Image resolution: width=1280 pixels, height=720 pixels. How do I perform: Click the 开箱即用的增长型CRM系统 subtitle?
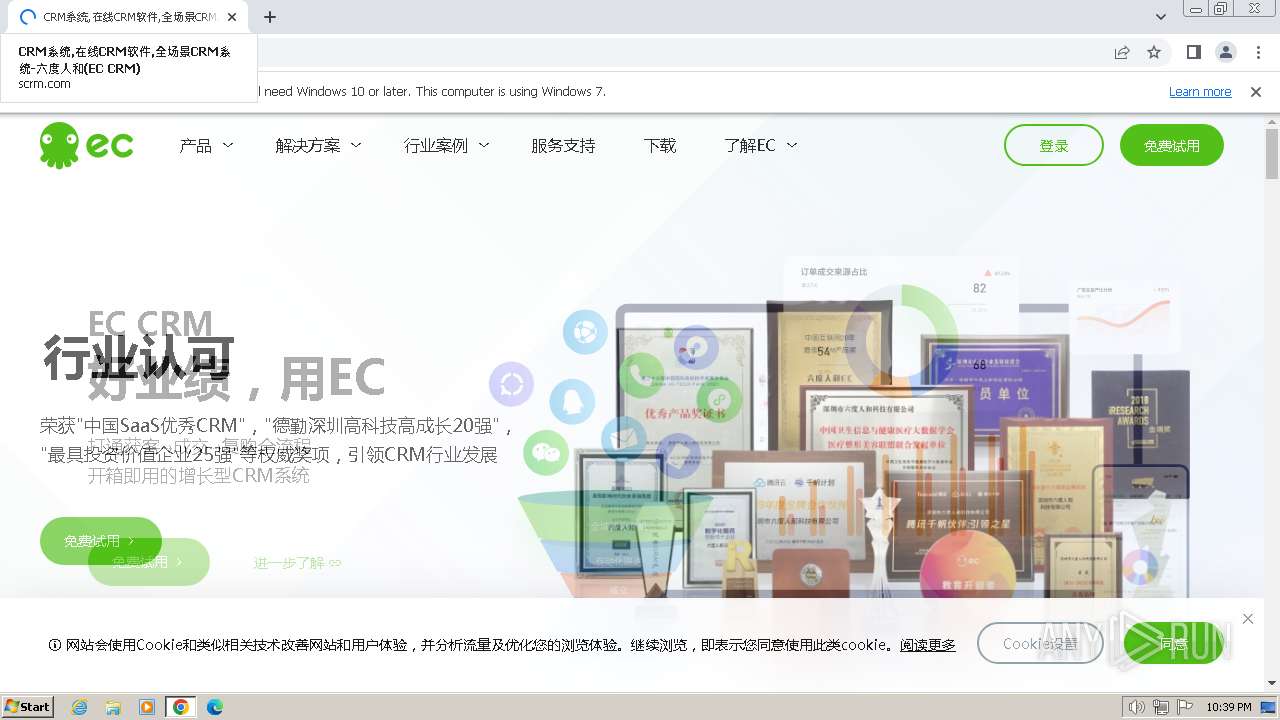click(x=198, y=475)
